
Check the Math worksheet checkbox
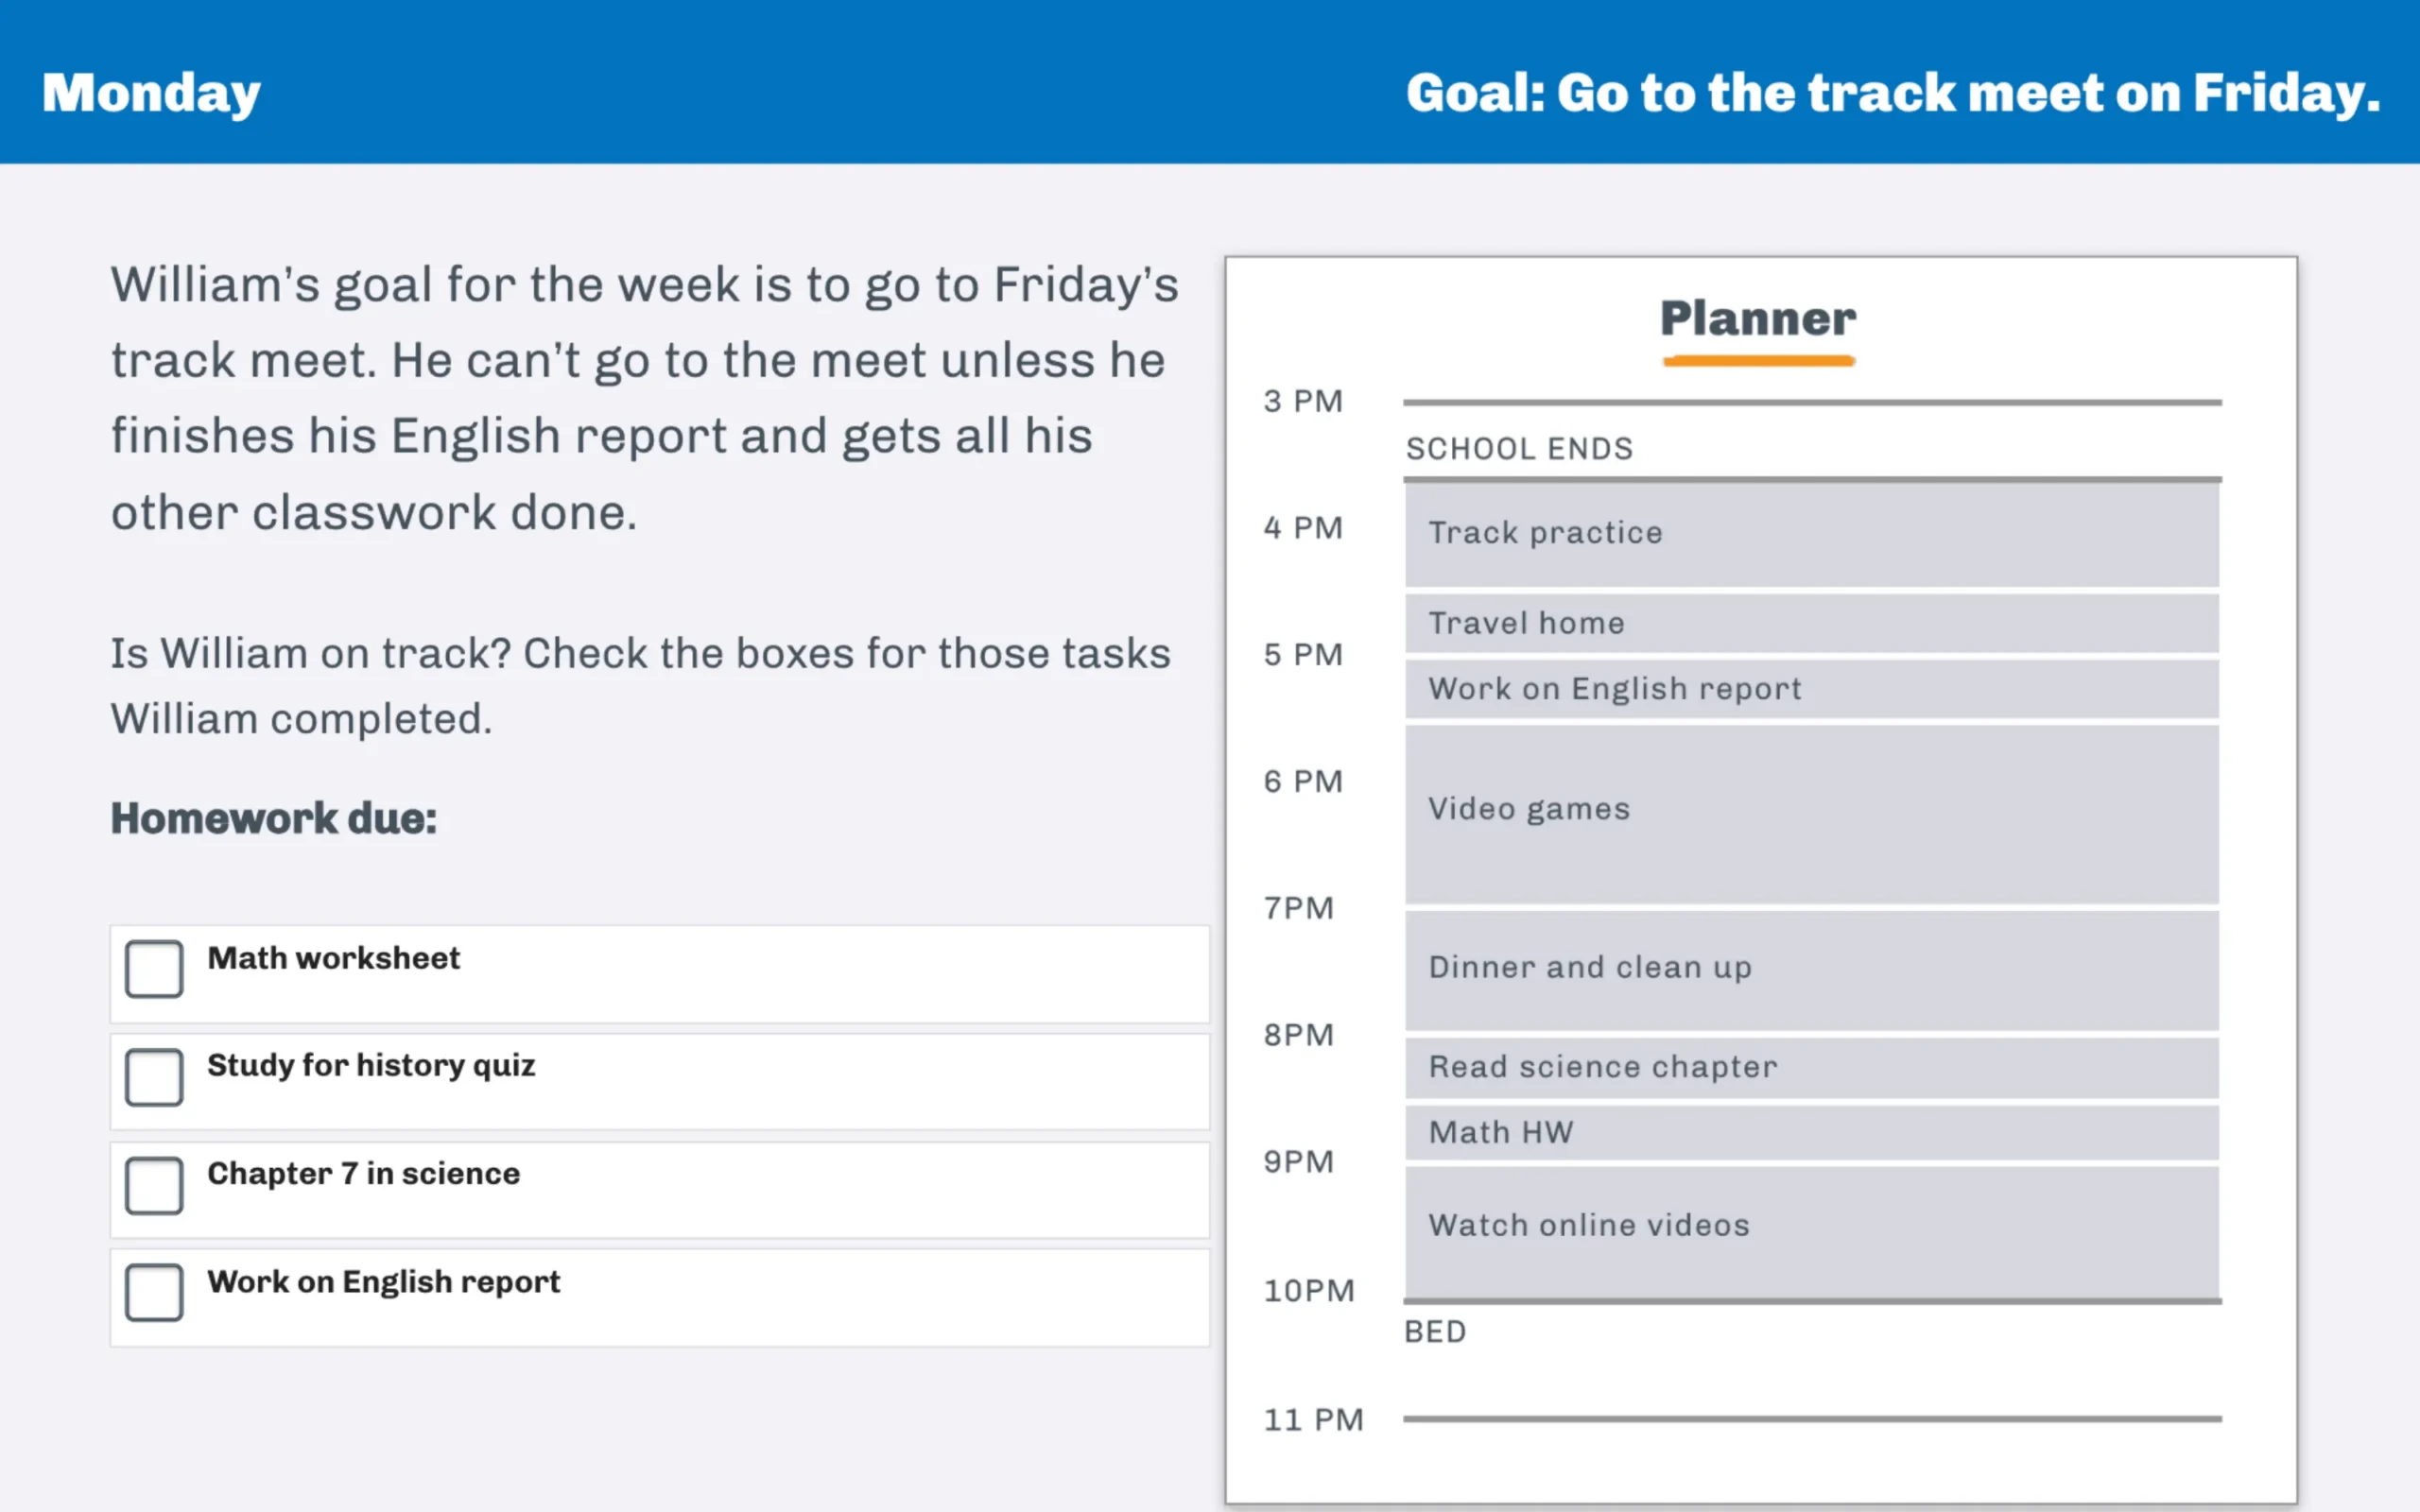[154, 968]
